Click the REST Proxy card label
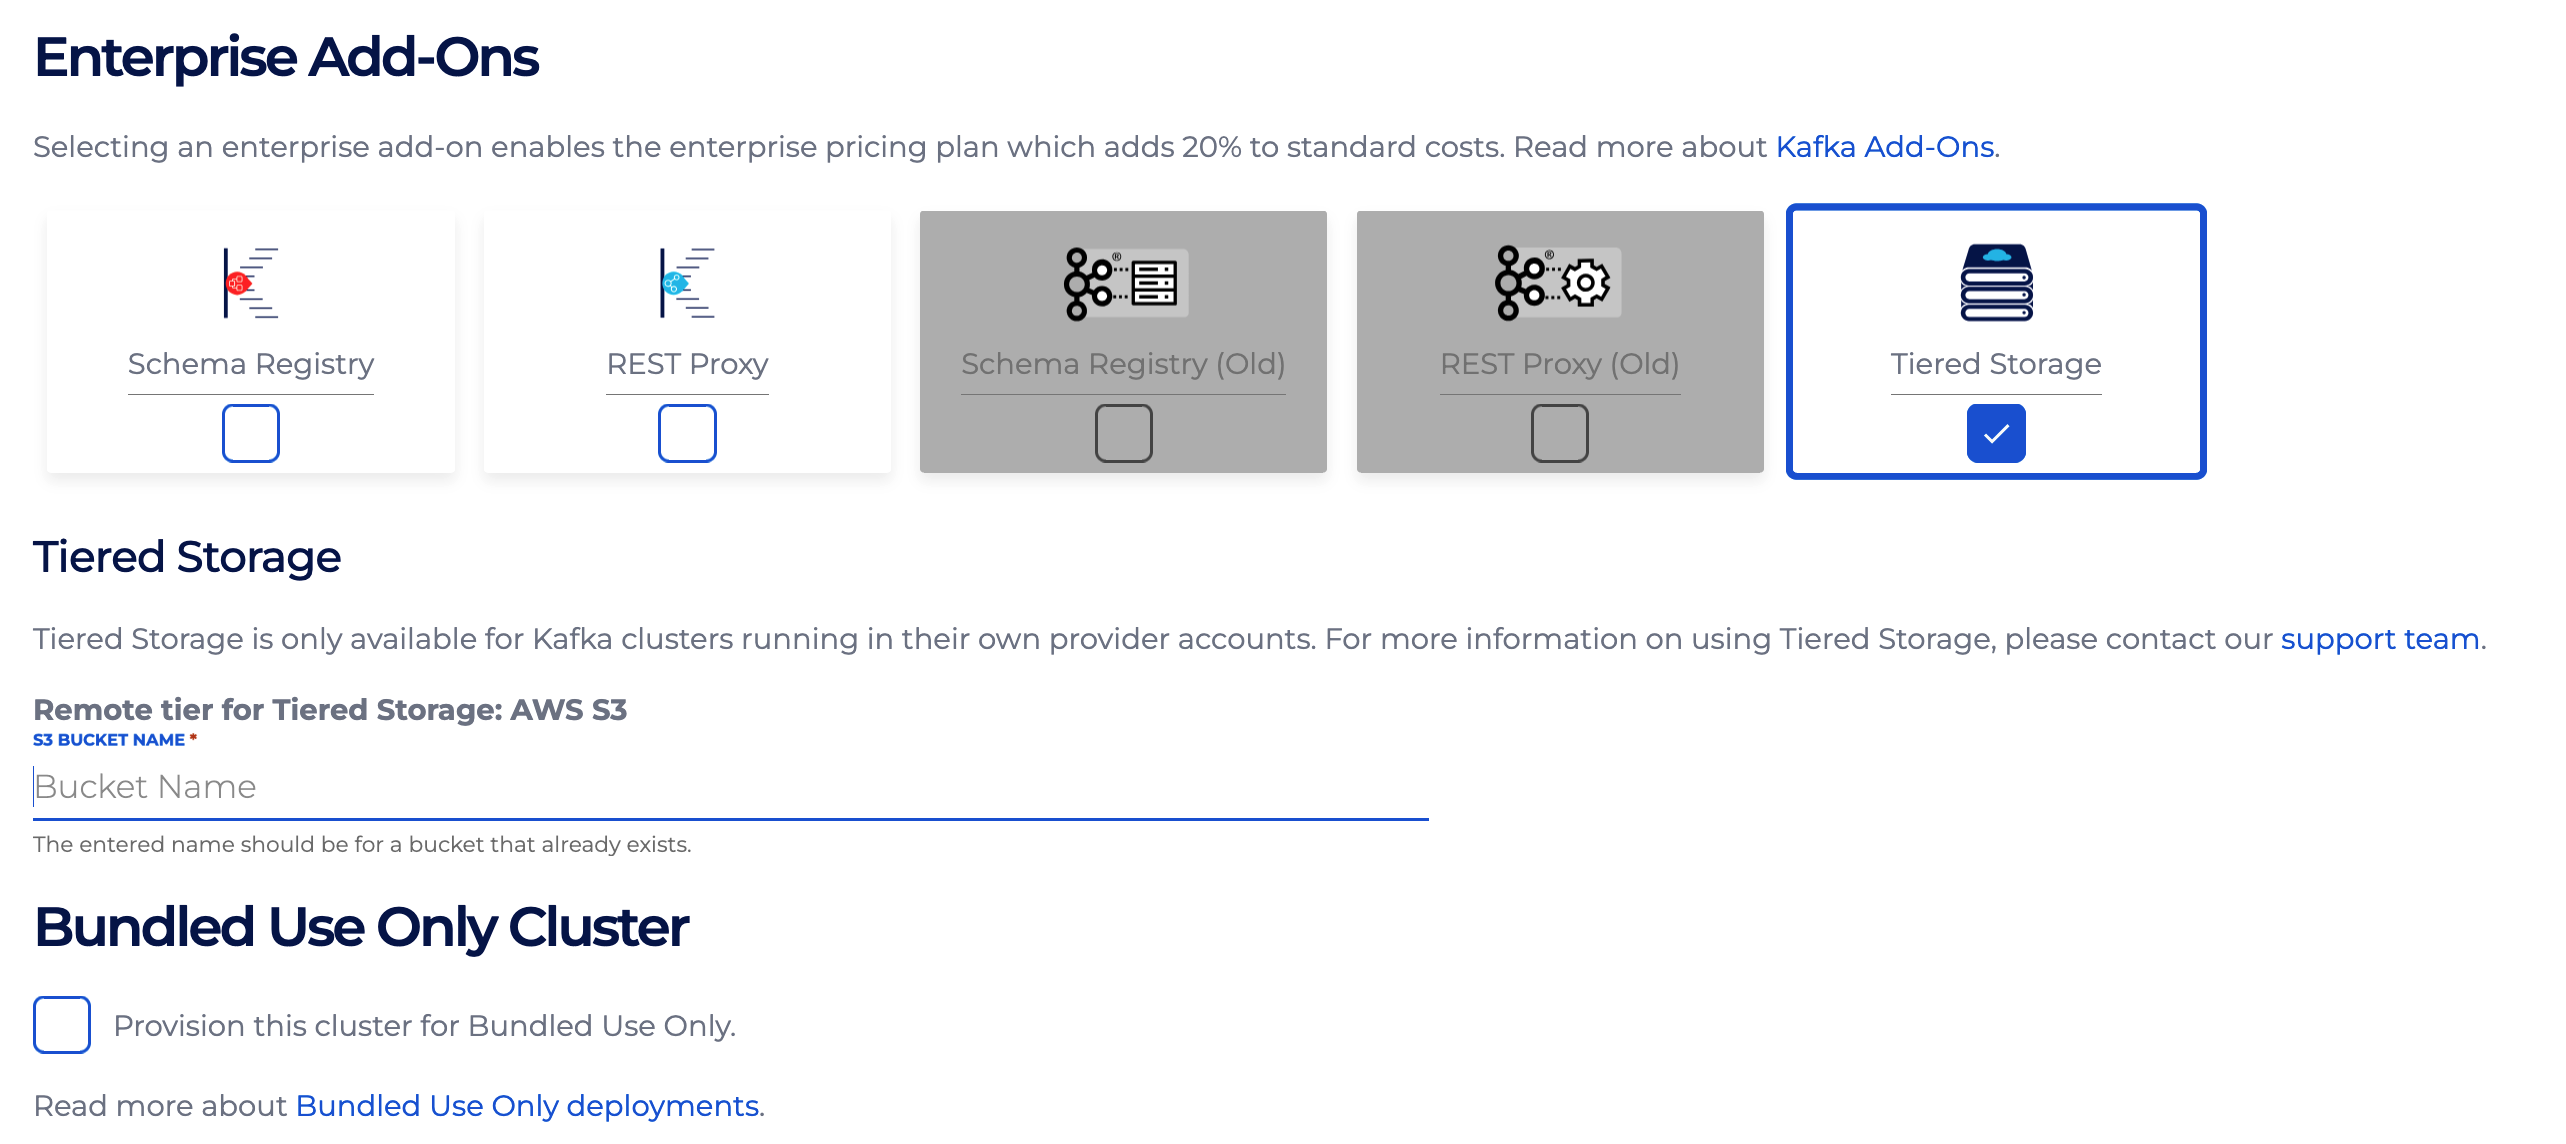 [687, 364]
